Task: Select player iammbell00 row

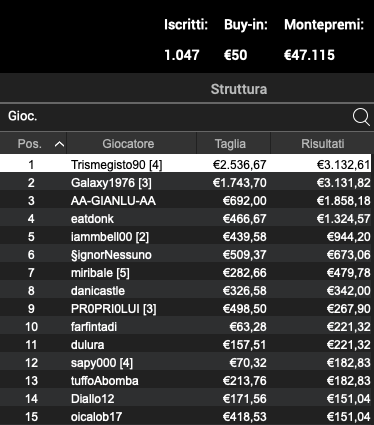Action: [185, 237]
